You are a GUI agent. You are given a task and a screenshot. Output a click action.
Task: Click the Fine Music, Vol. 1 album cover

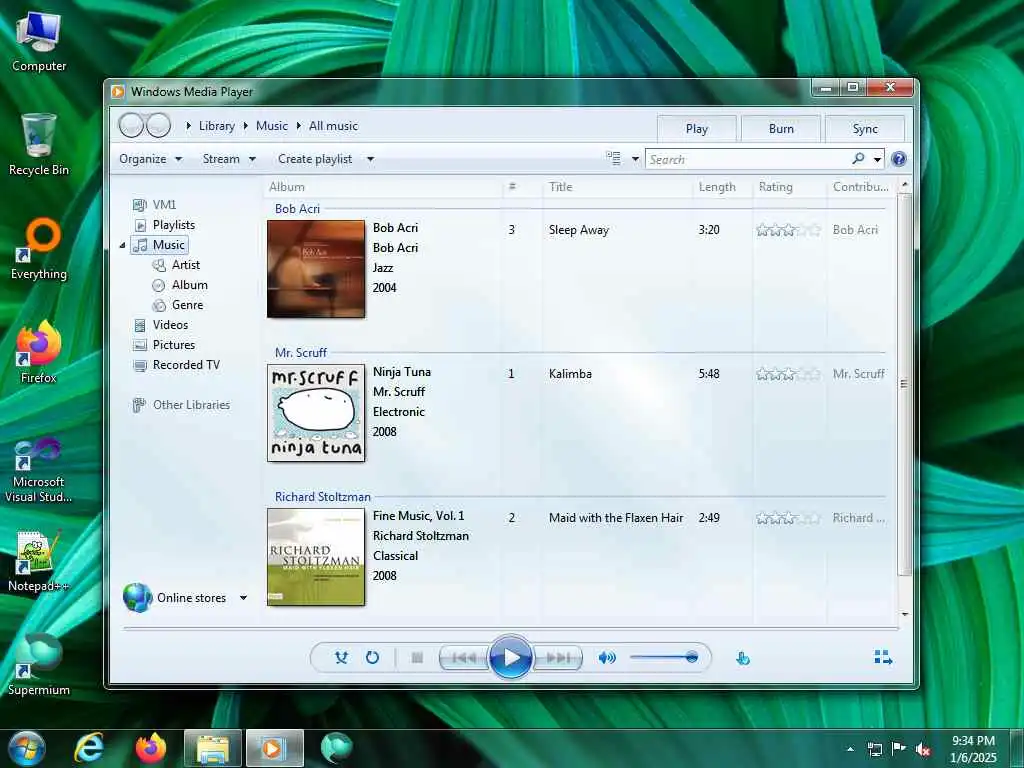[316, 557]
